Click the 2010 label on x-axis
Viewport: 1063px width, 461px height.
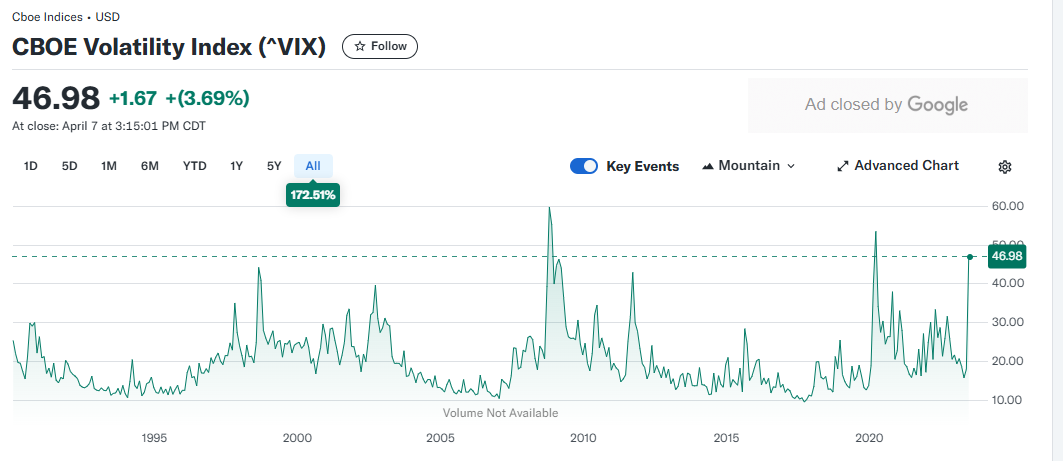pos(583,438)
